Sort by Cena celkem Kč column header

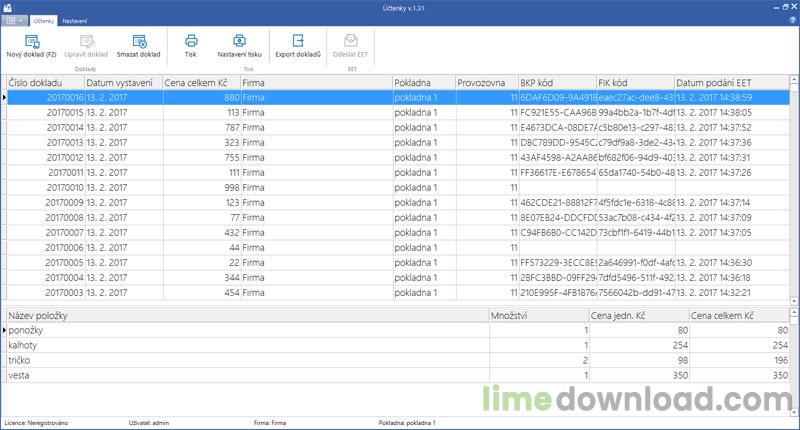point(200,82)
